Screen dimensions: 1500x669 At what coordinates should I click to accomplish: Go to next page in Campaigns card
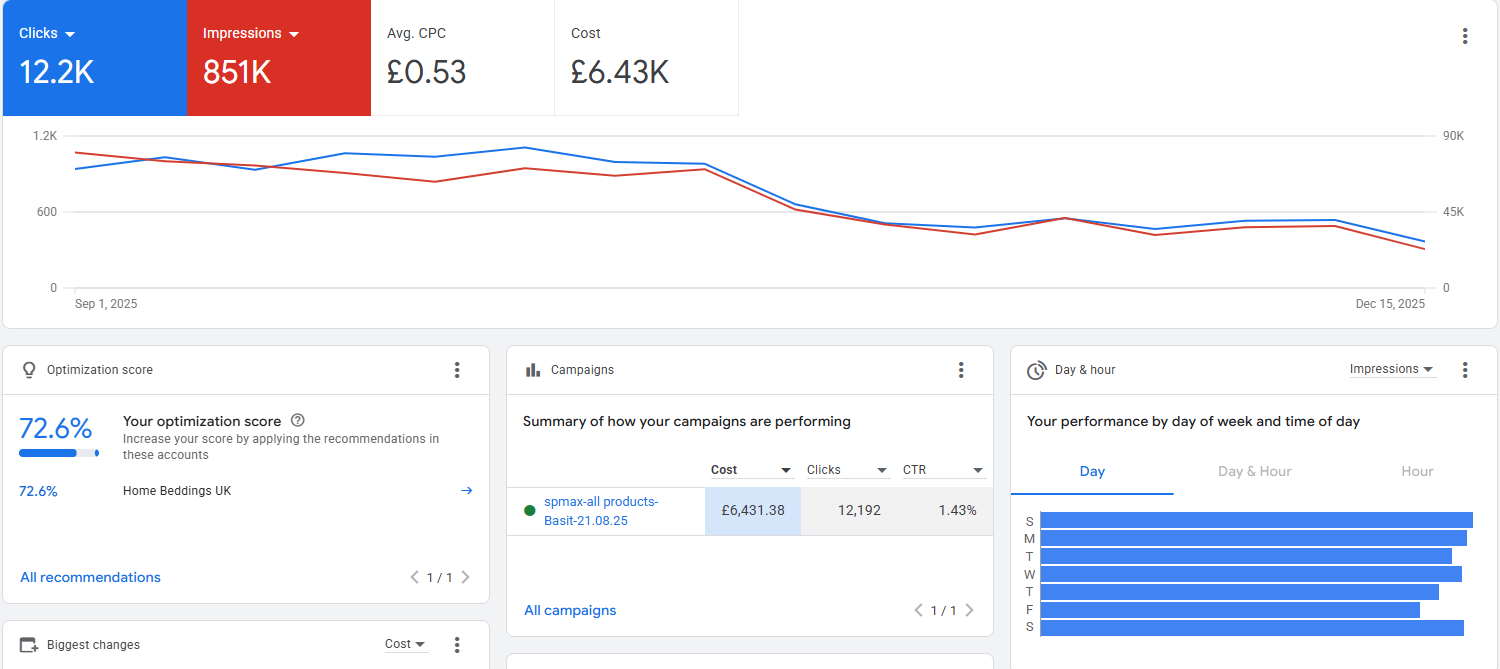969,610
